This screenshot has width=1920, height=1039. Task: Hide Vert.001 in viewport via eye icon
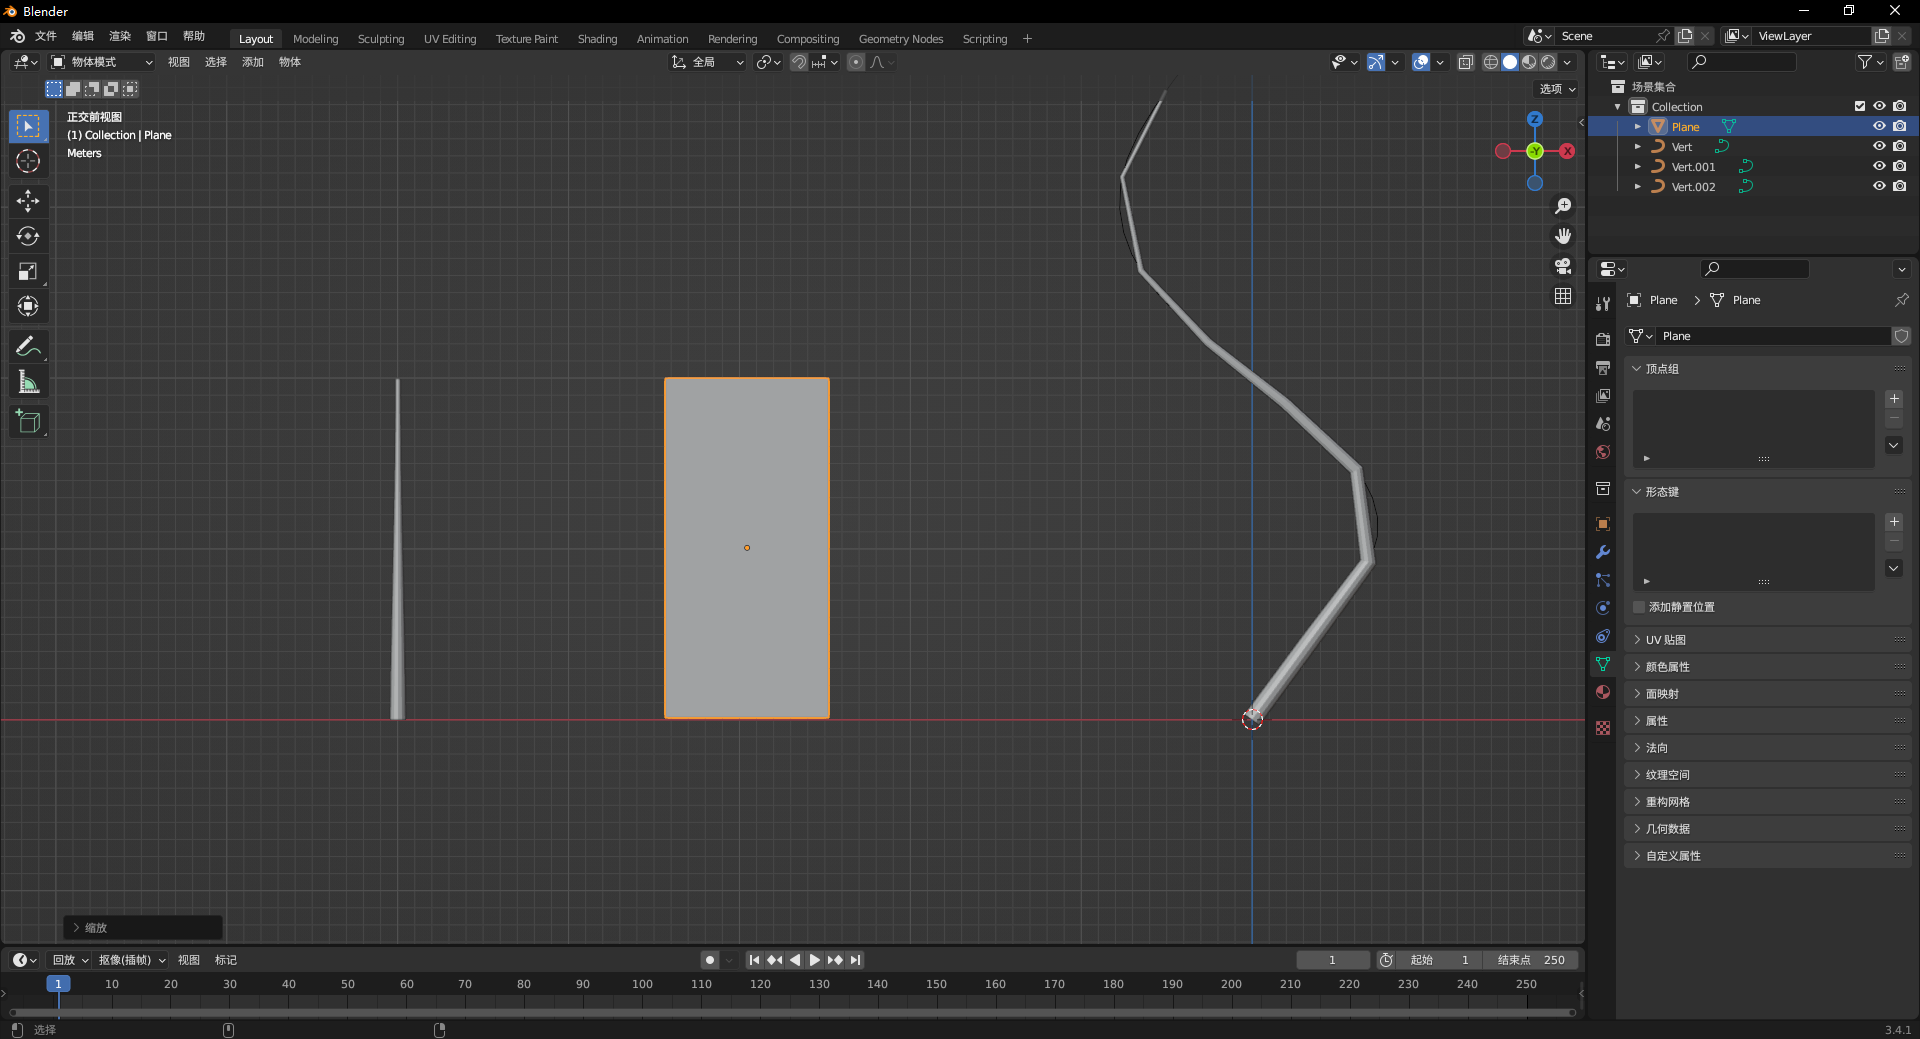pyautogui.click(x=1879, y=166)
